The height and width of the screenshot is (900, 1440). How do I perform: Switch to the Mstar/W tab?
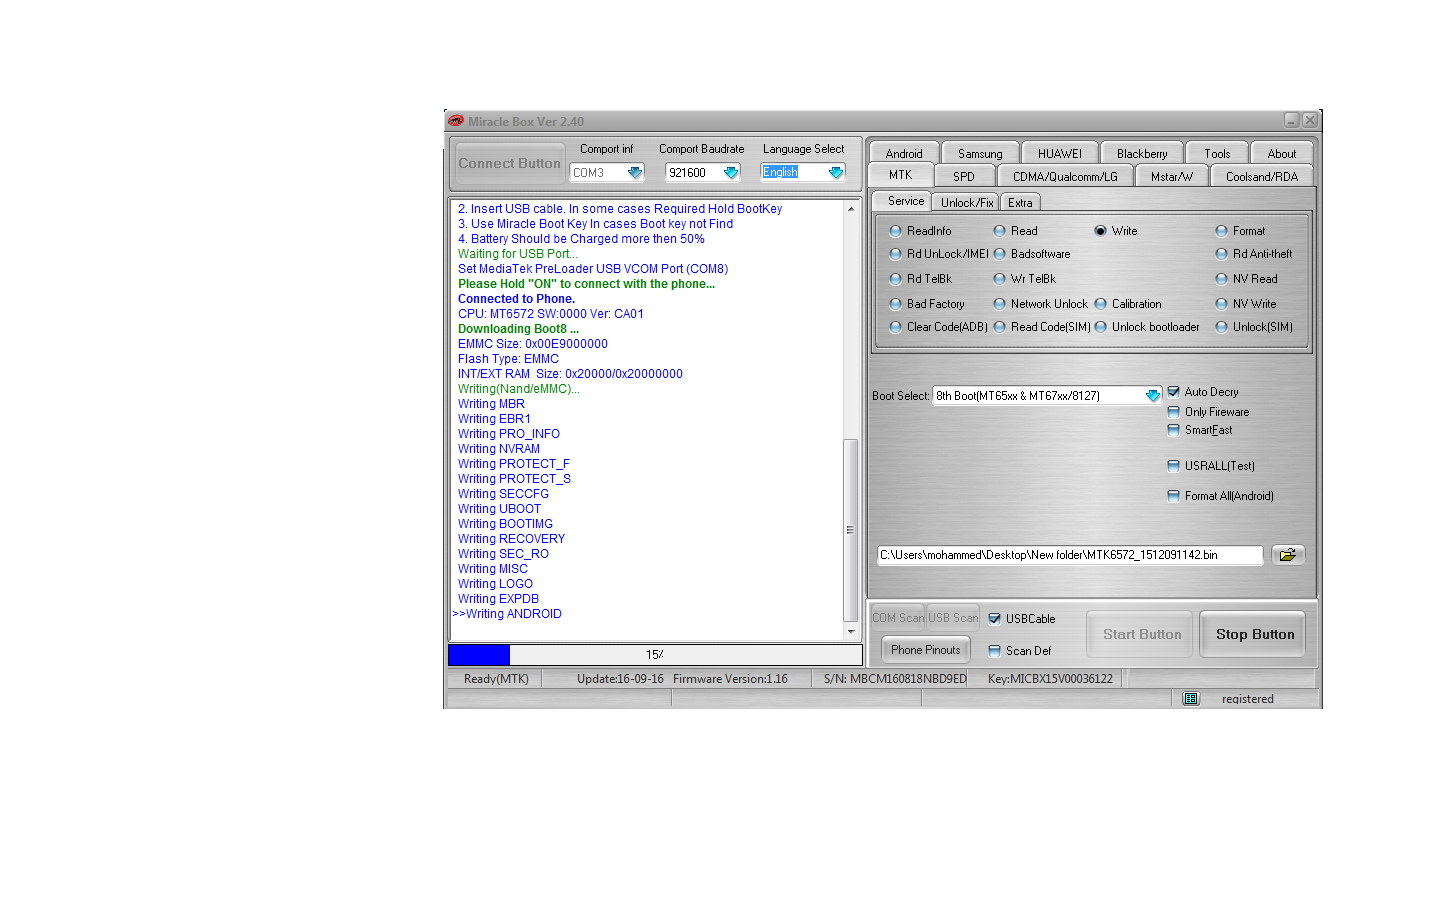coord(1172,176)
